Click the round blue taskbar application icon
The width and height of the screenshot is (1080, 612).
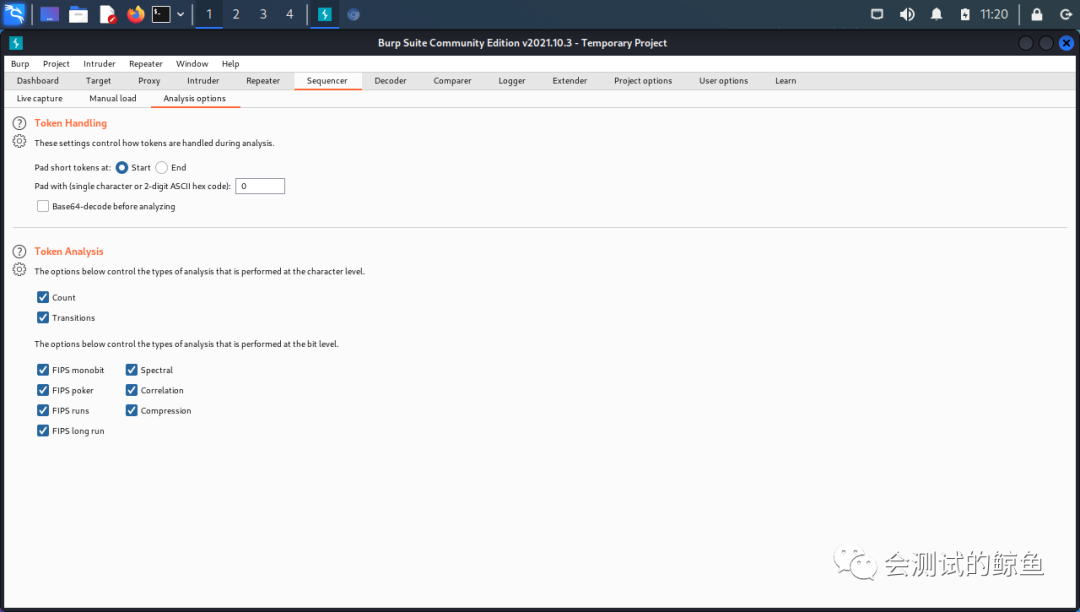(353, 14)
